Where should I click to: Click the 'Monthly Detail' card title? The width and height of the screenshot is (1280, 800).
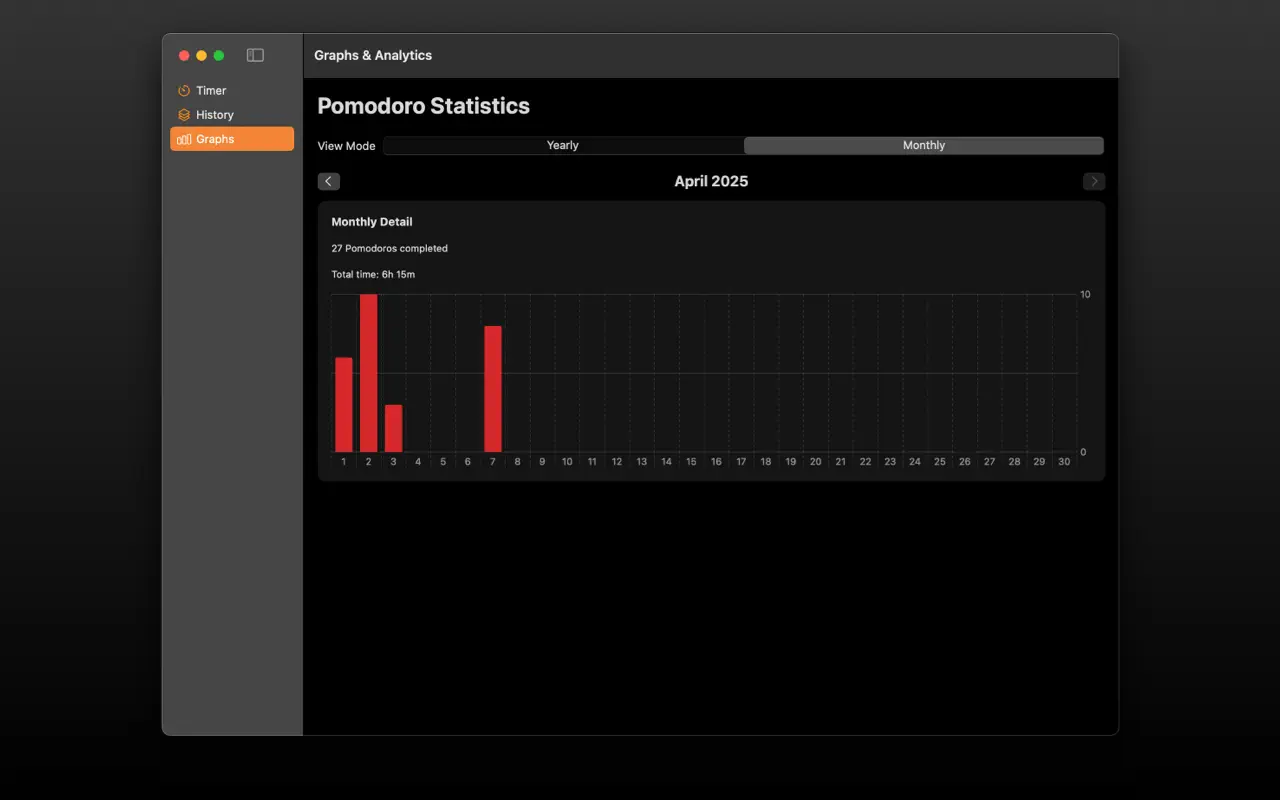click(x=372, y=222)
